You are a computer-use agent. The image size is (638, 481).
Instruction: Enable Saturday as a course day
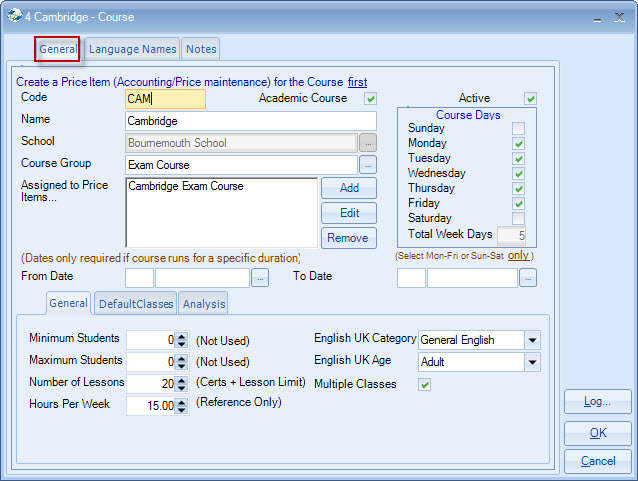coord(518,218)
